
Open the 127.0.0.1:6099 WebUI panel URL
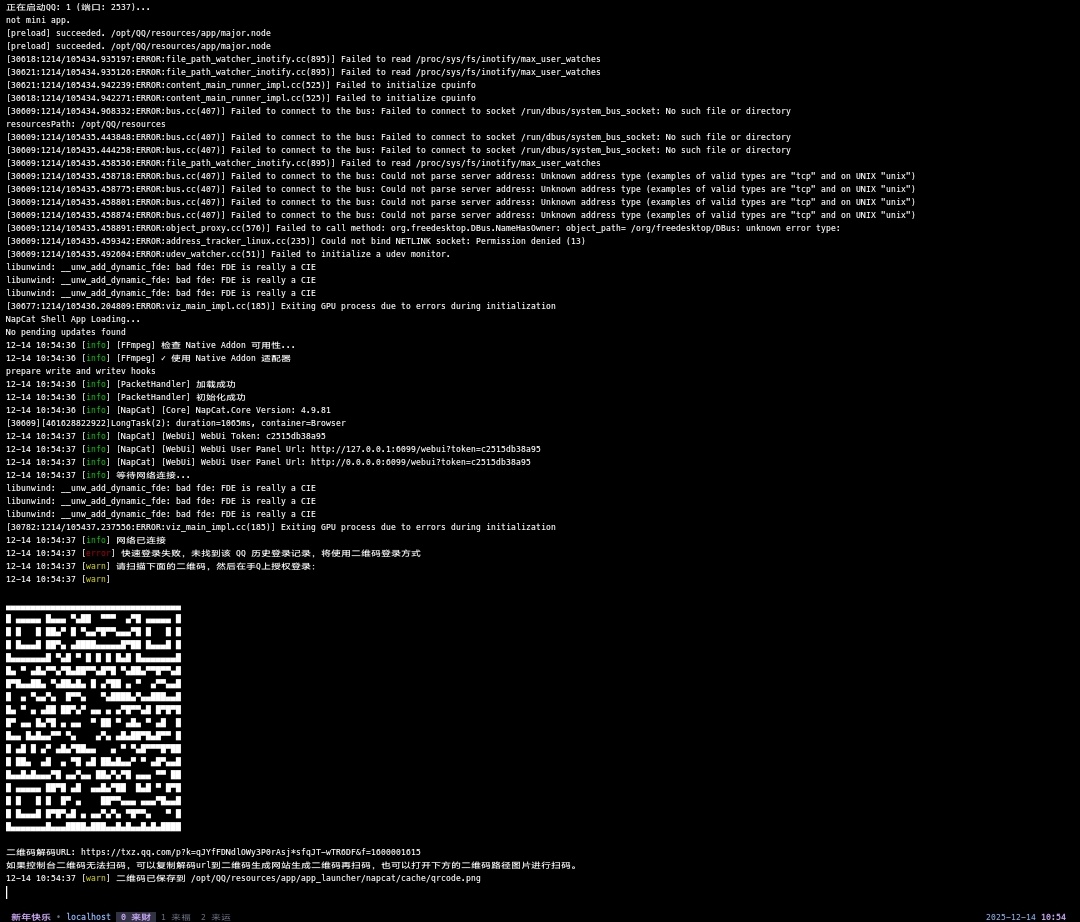(425, 450)
